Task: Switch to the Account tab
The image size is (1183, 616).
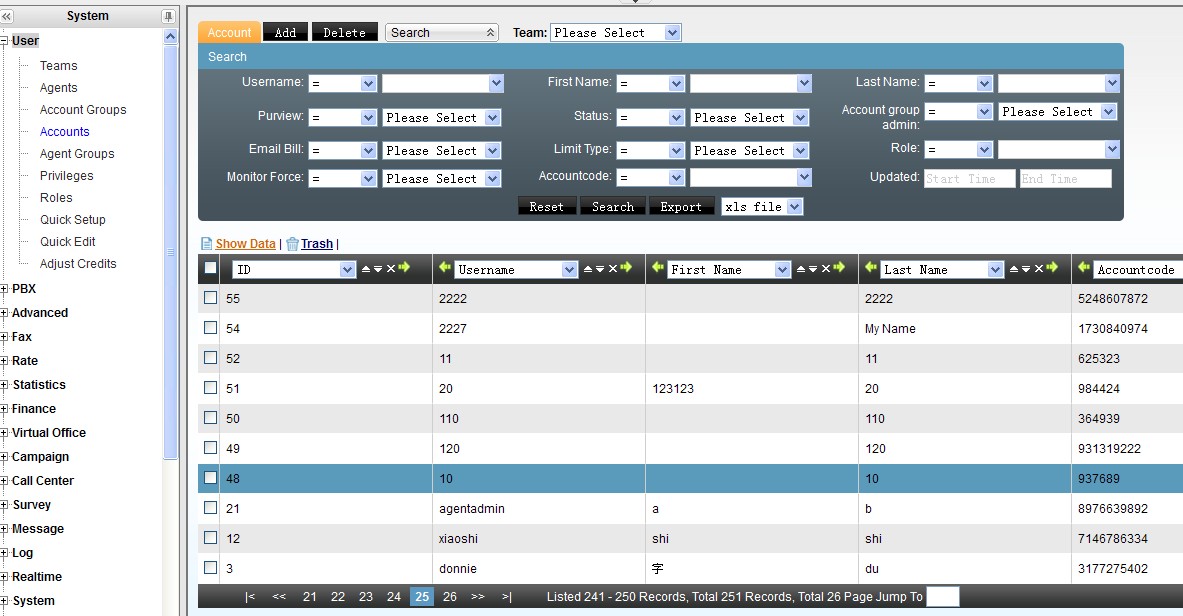Action: tap(229, 33)
